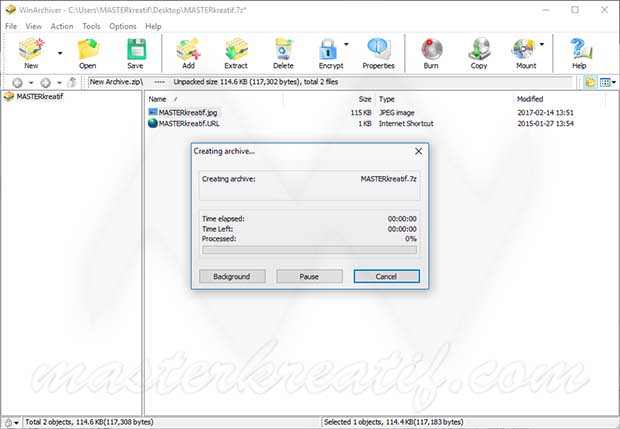The width and height of the screenshot is (620, 429).
Task: Click the MASTERkreatif.jpg file icon
Action: click(153, 112)
